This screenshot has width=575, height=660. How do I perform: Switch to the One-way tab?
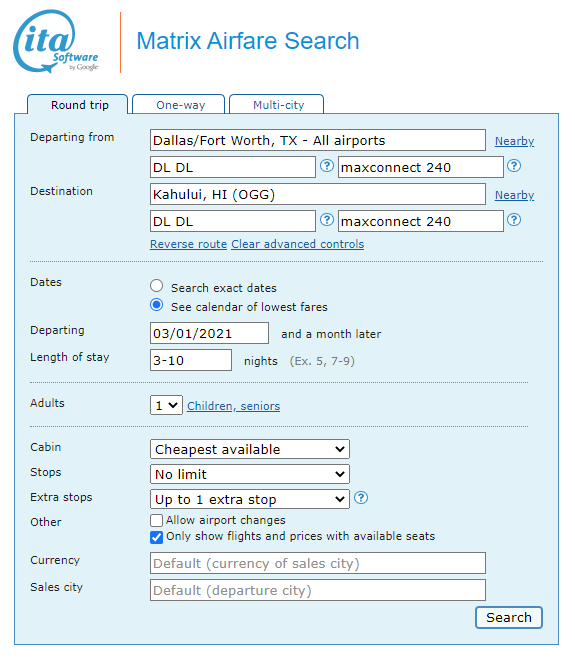(179, 104)
